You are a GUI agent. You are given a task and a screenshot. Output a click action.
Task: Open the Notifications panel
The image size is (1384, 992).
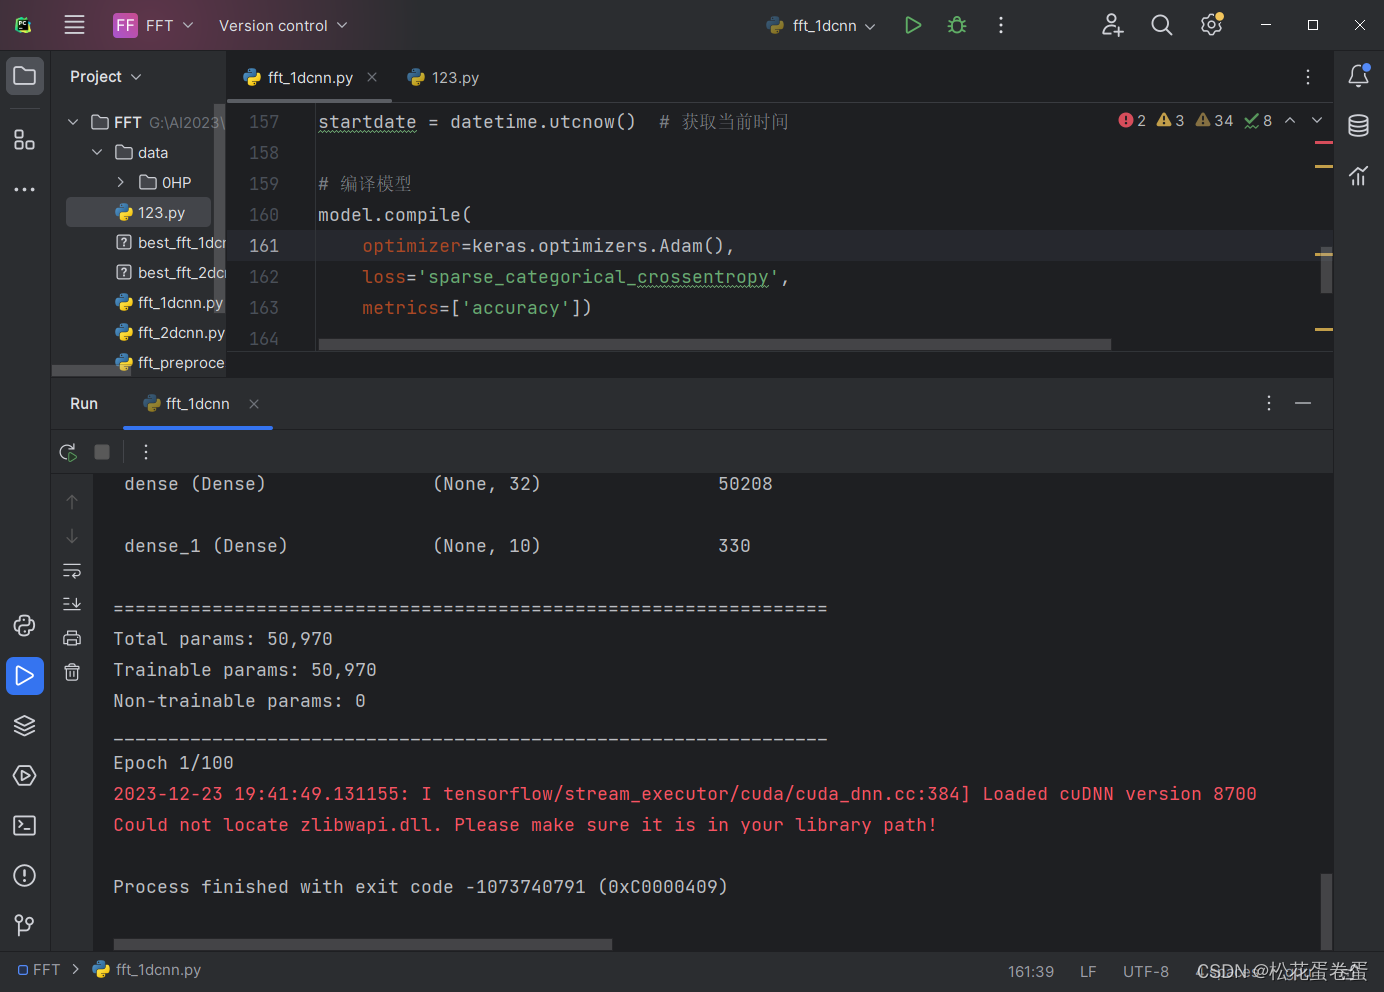tap(1358, 75)
